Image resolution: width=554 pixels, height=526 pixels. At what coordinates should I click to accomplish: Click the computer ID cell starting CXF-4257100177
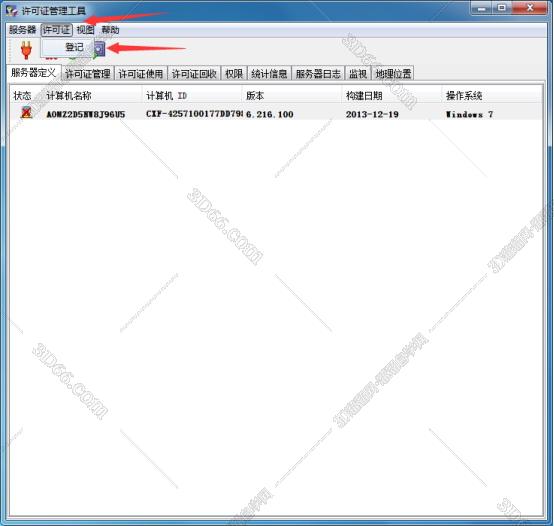click(x=194, y=114)
